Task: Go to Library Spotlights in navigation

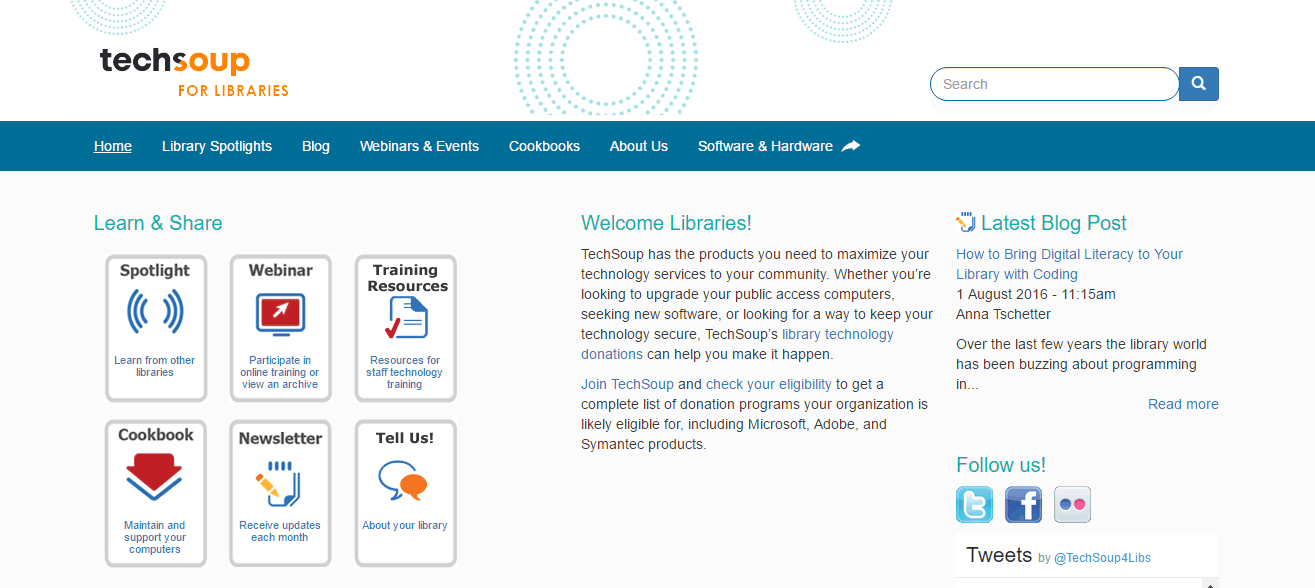Action: (x=217, y=146)
